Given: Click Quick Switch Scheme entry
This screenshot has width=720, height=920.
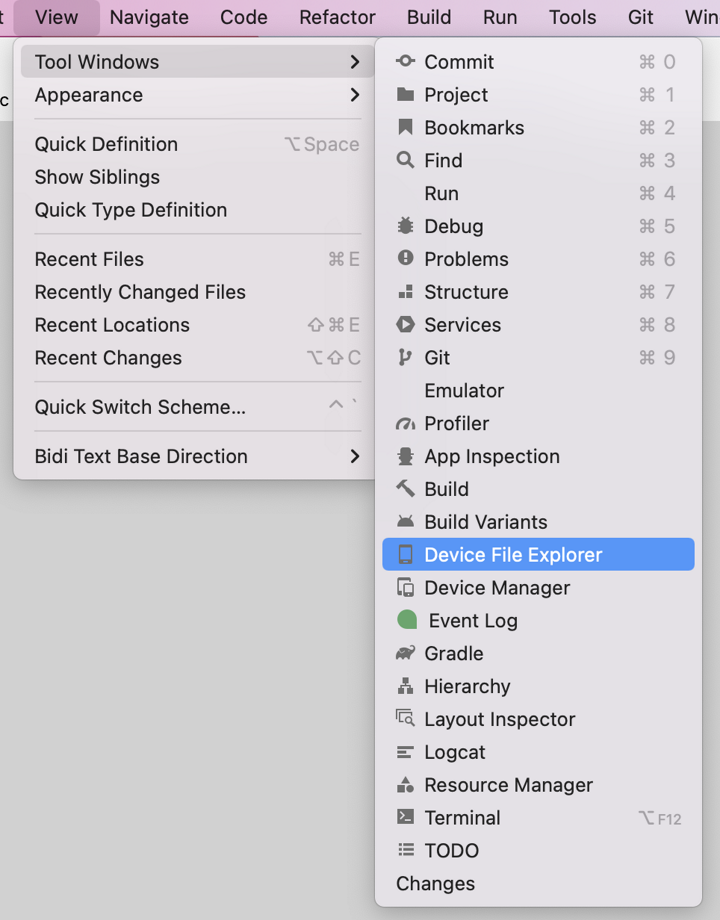Looking at the screenshot, I should 137,407.
